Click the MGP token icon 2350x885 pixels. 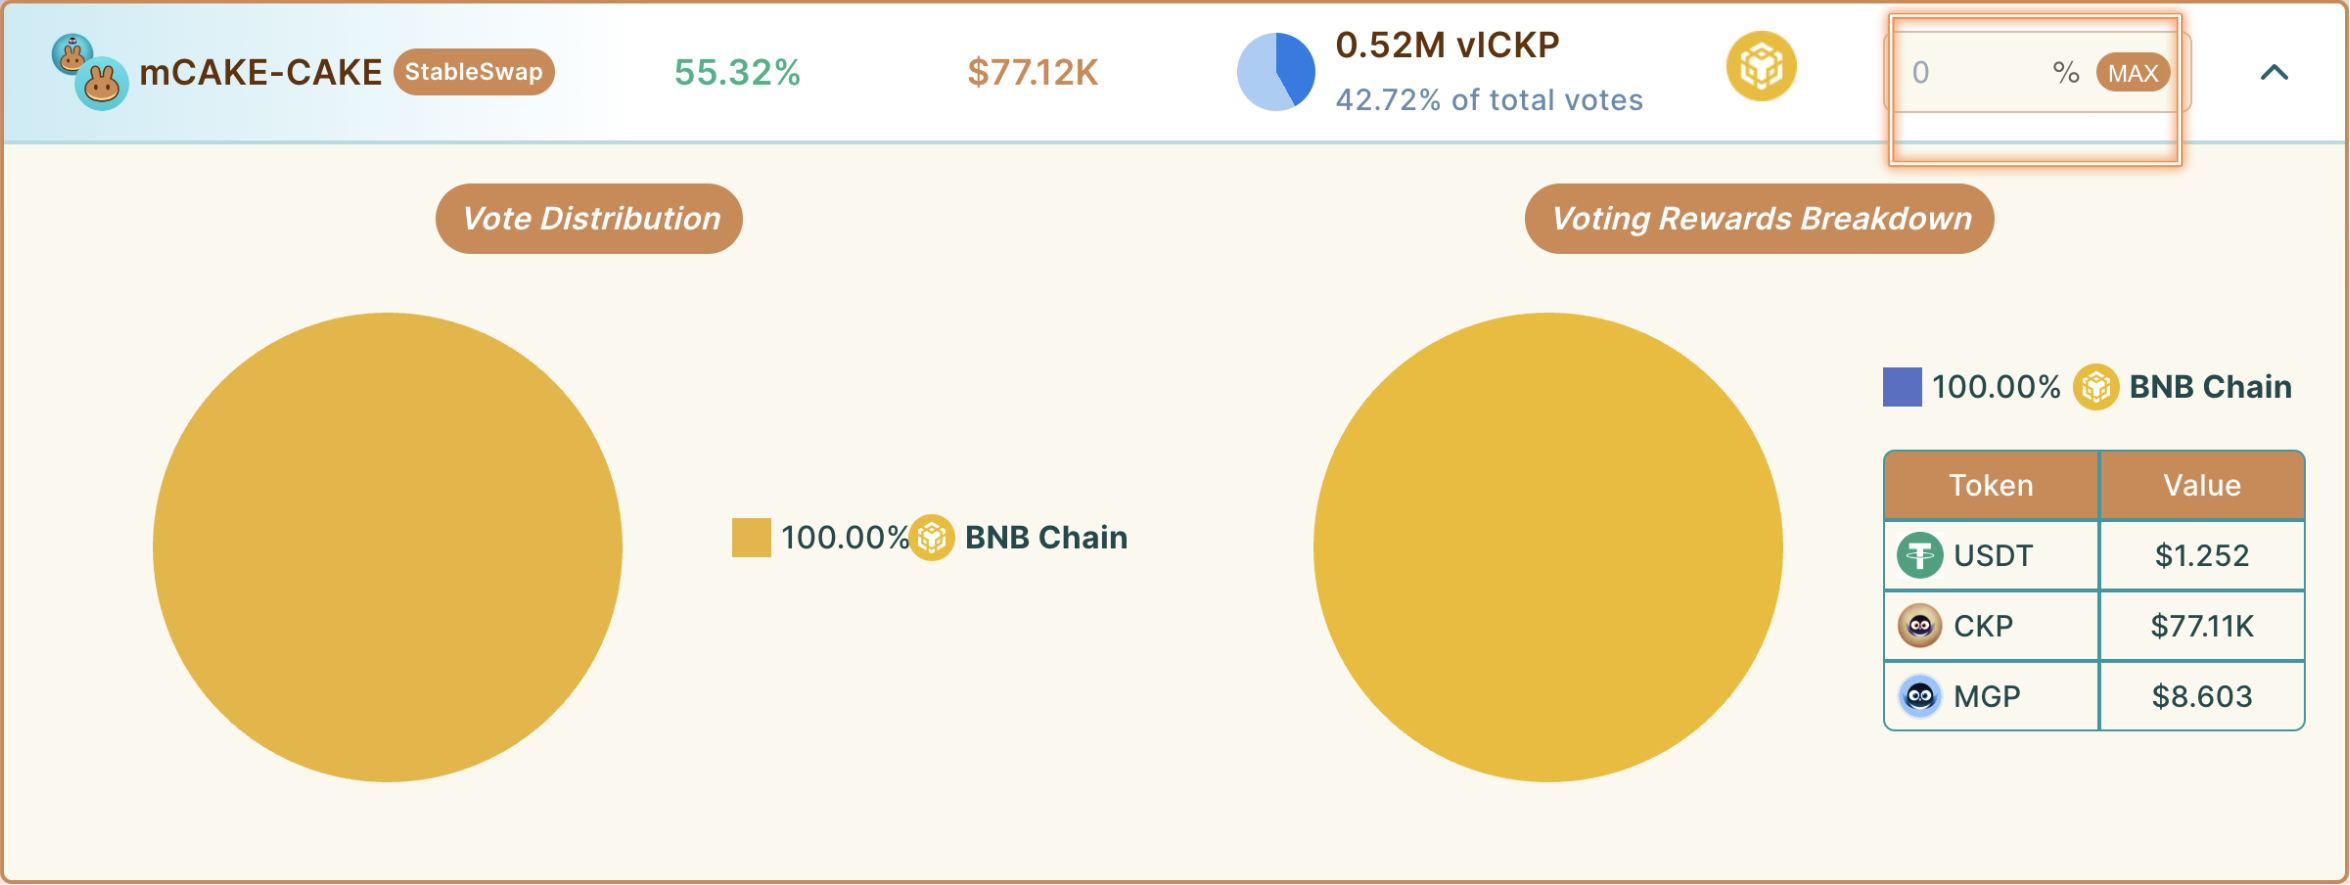1919,697
